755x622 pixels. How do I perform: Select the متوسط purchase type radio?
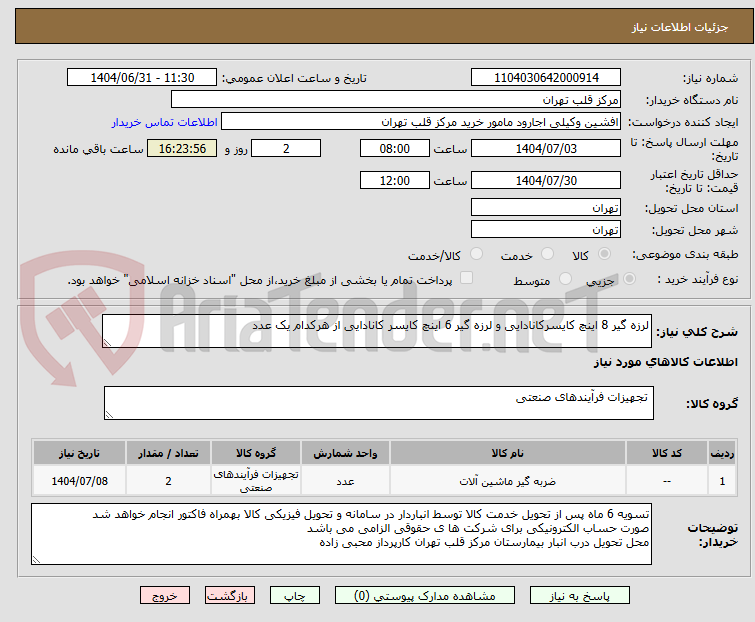pos(565,279)
